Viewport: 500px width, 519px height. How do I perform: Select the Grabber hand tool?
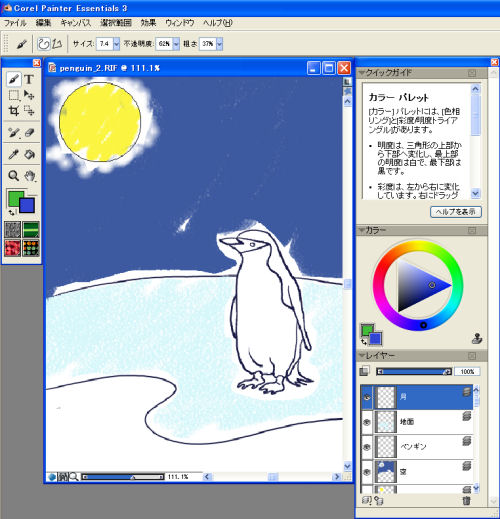(x=29, y=176)
